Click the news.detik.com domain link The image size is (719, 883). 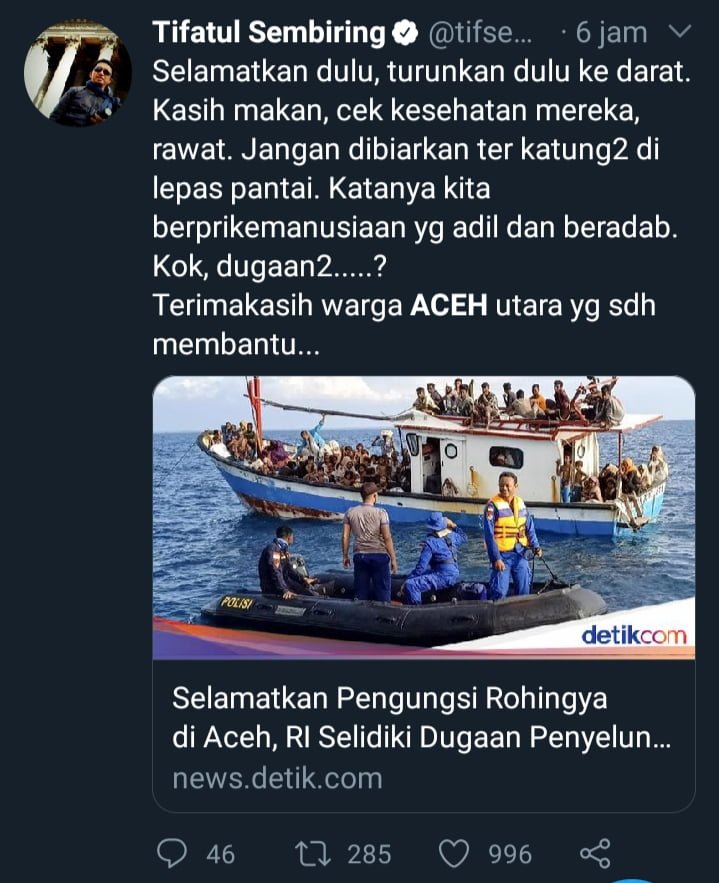tap(278, 779)
